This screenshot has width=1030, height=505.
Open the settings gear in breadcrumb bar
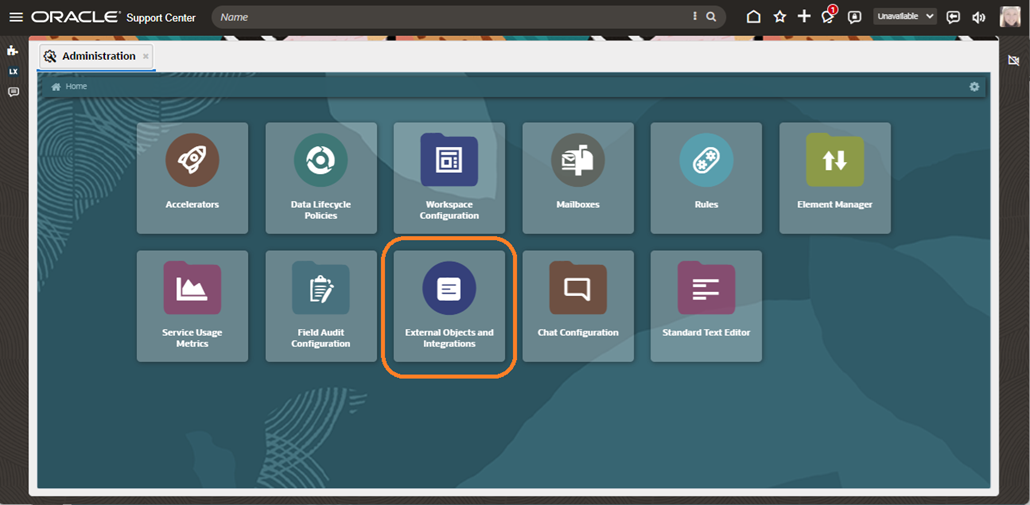(974, 87)
